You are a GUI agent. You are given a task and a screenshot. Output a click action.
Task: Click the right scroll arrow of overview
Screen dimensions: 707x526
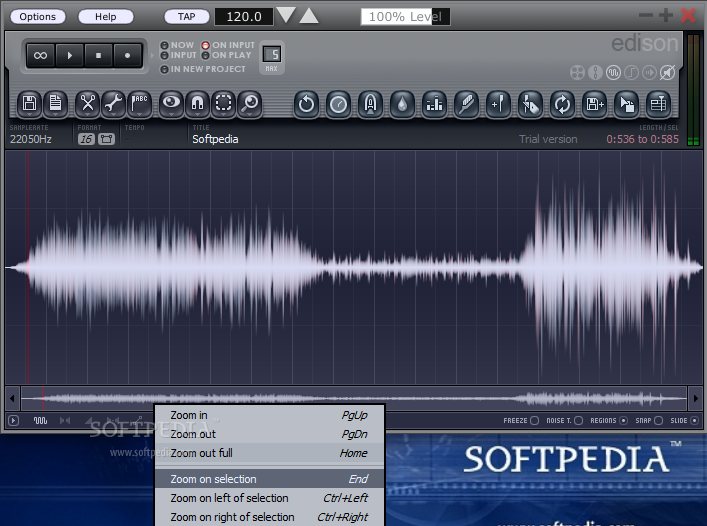695,398
